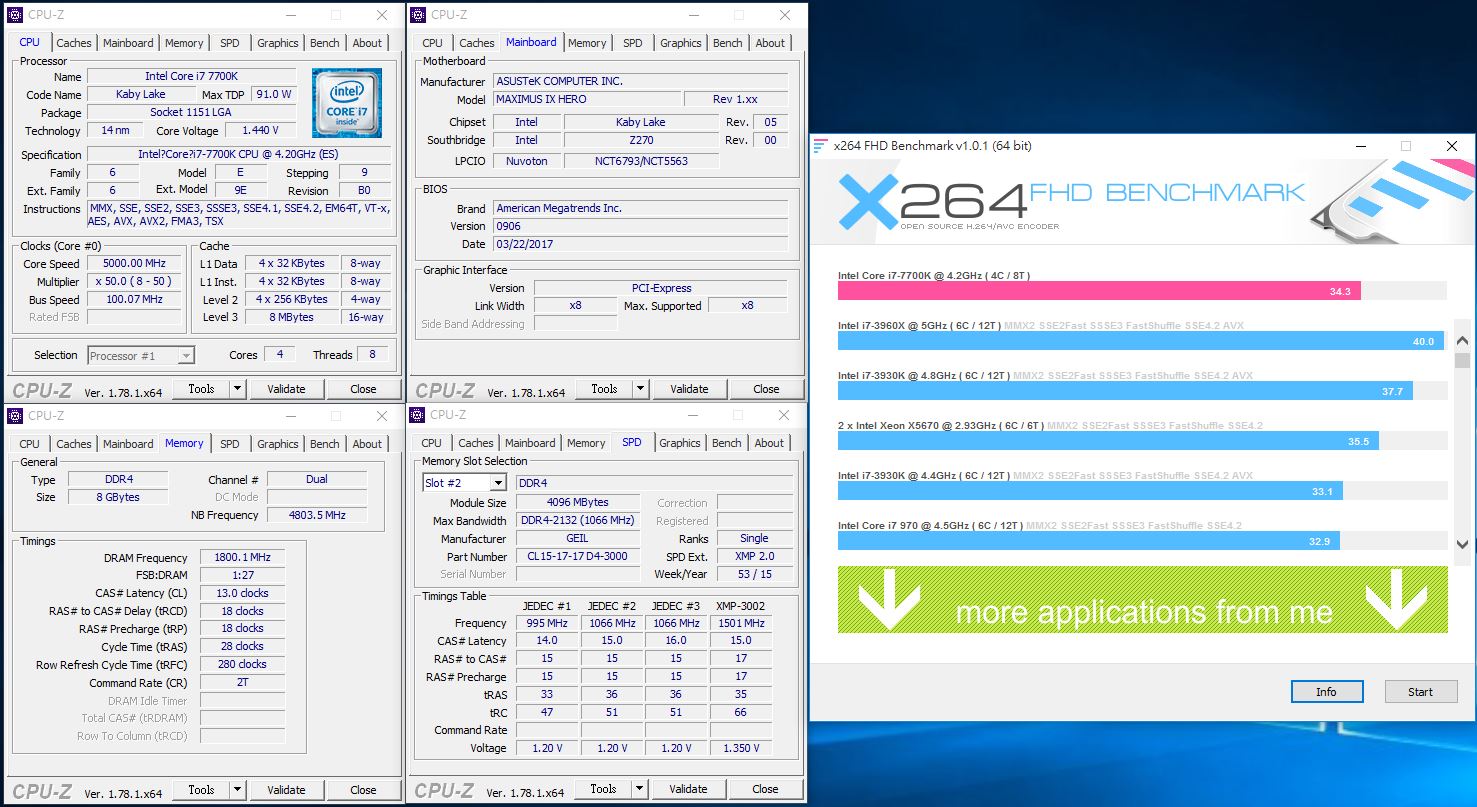
Task: Open the Tools dropdown arrow in the Motherboard window
Action: pyautogui.click(x=641, y=389)
